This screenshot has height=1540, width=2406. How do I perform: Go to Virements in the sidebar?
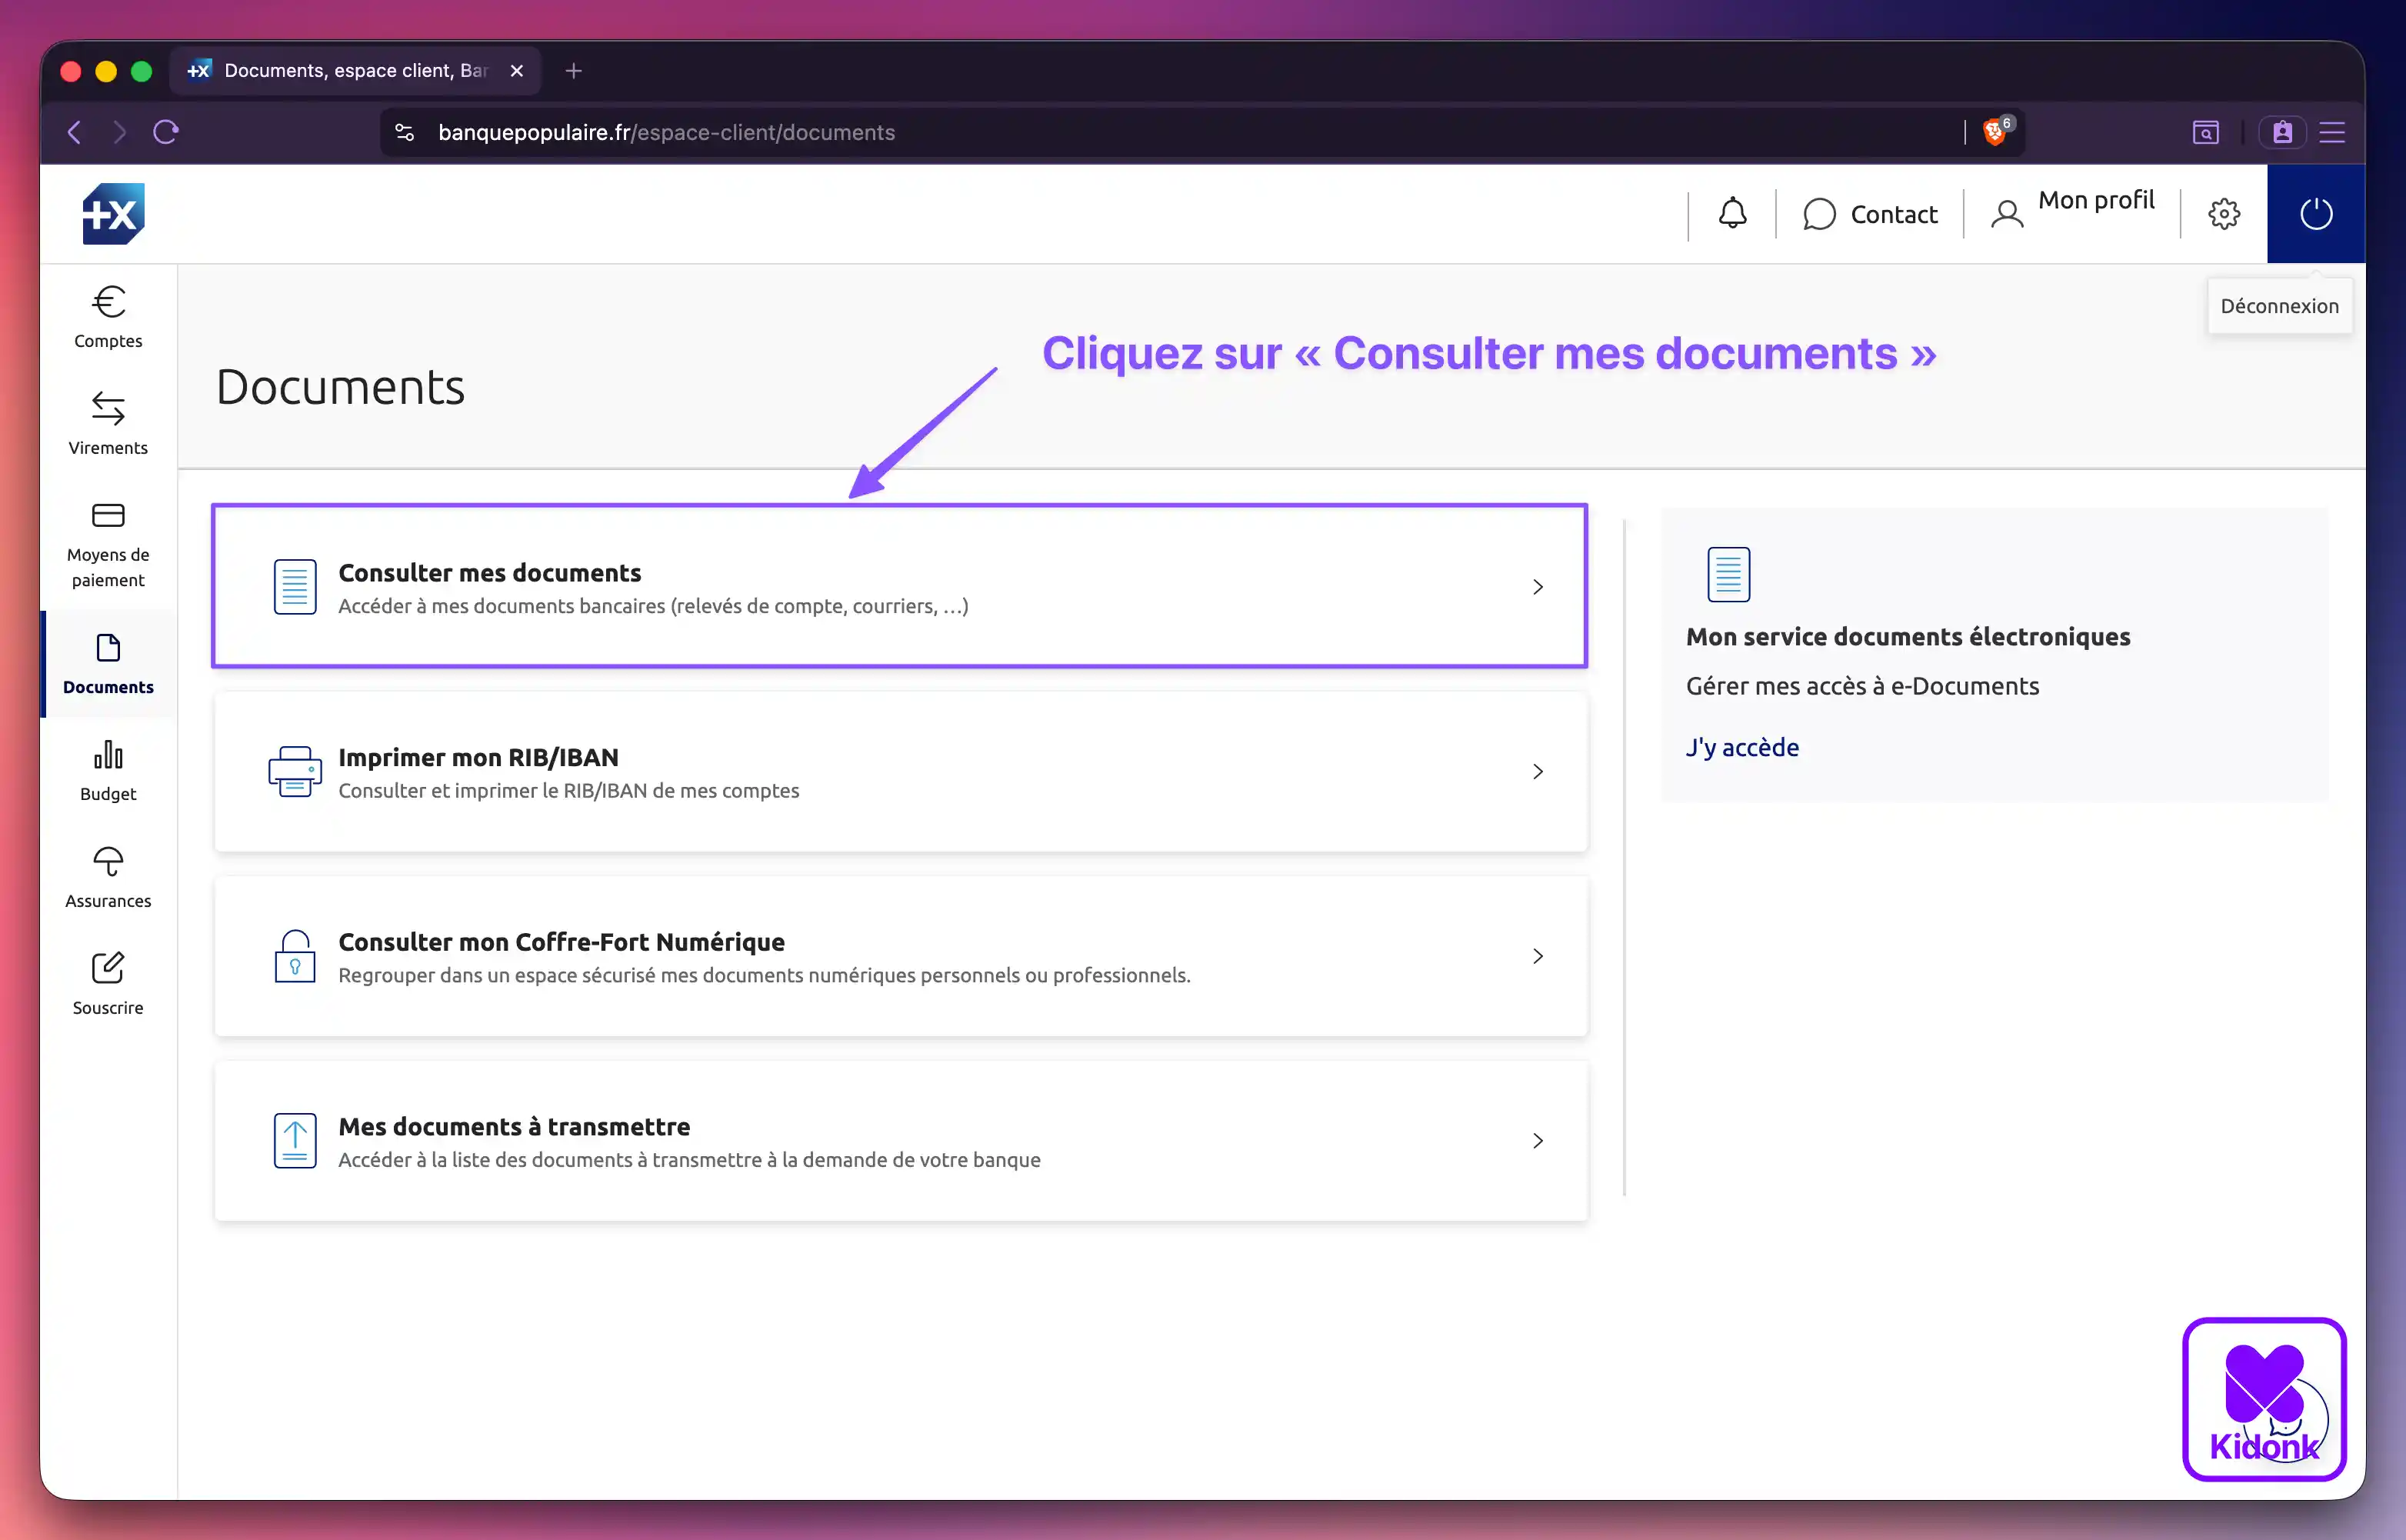tap(108, 424)
